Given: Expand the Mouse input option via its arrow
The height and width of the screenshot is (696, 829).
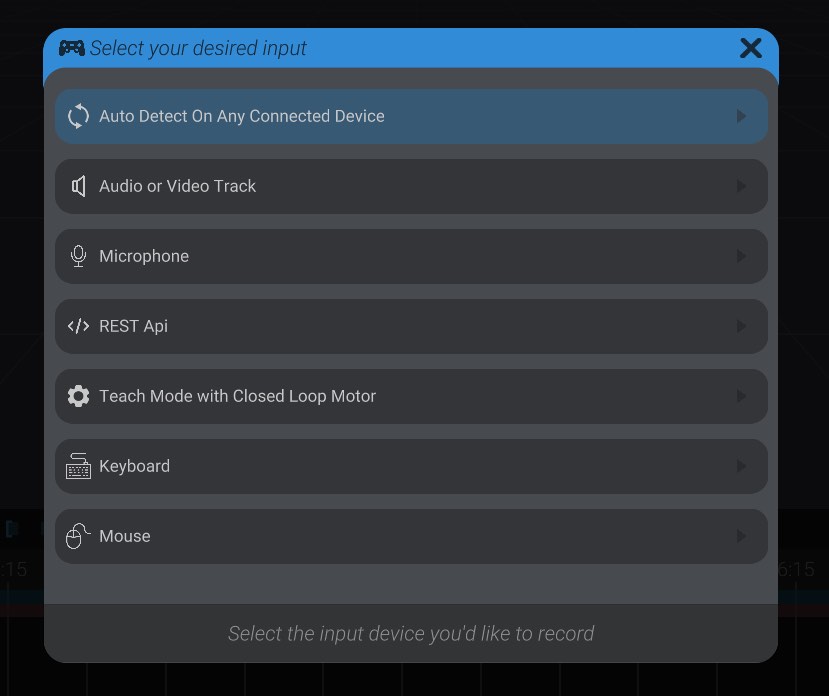Looking at the screenshot, I should [x=741, y=536].
